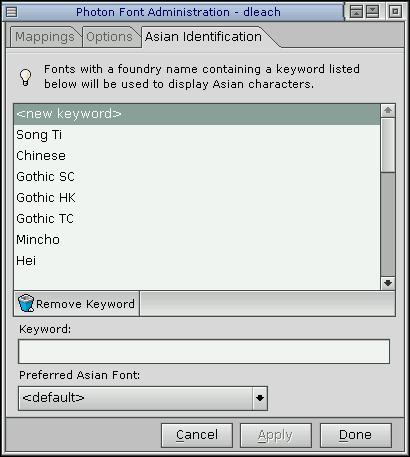
Task: Click the Done button
Action: (355, 435)
